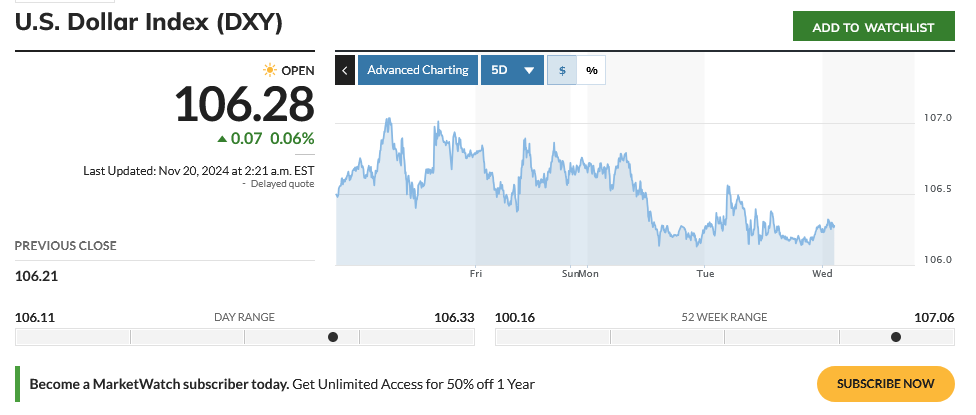This screenshot has height=415, width=976.
Task: Open the 5D time range dropdown
Action: [x=513, y=70]
